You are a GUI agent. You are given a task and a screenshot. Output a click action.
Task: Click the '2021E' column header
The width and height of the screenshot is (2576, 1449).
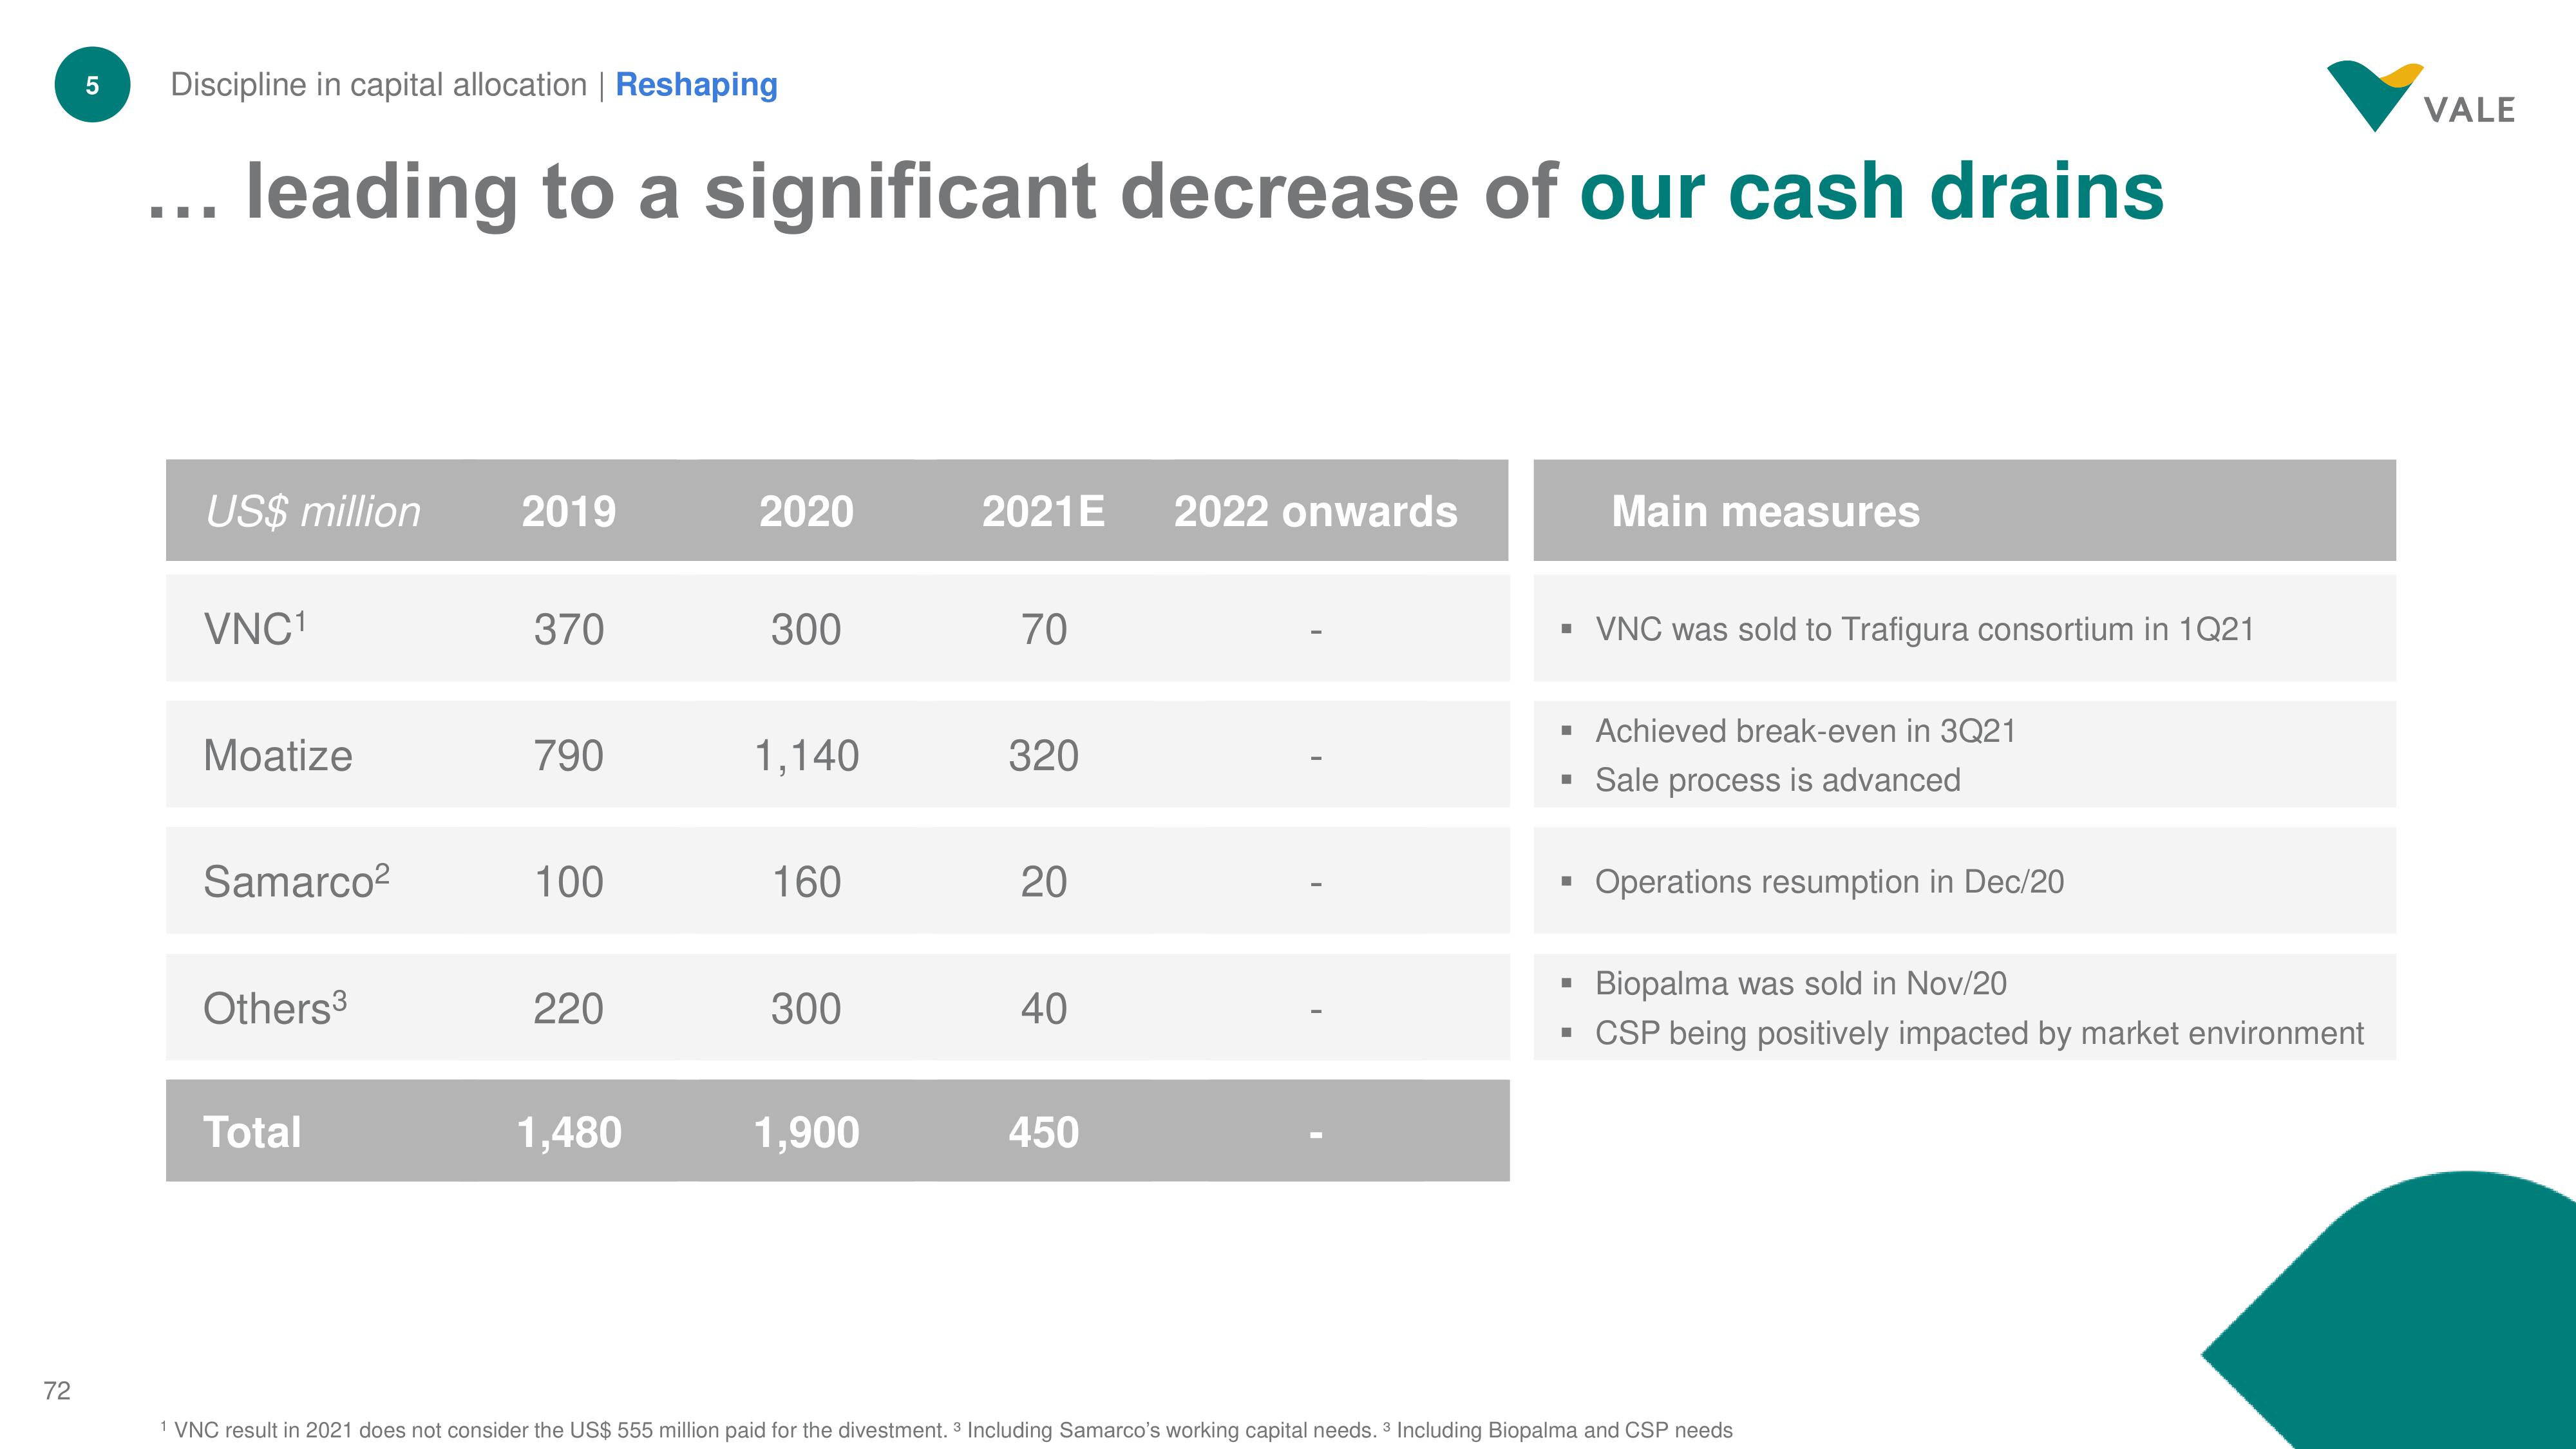coord(1043,511)
